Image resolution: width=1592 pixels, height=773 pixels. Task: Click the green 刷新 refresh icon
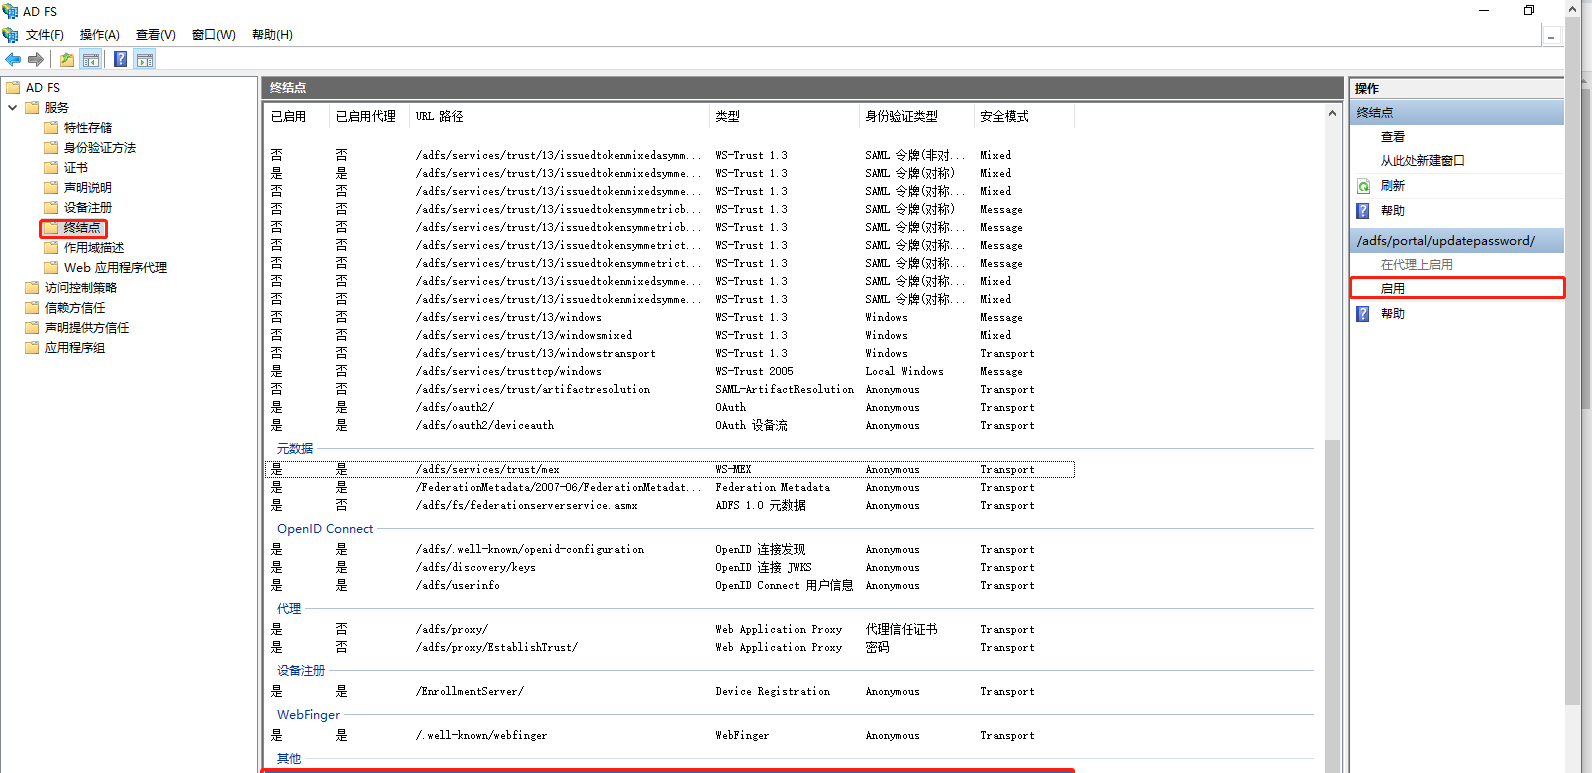[1363, 186]
